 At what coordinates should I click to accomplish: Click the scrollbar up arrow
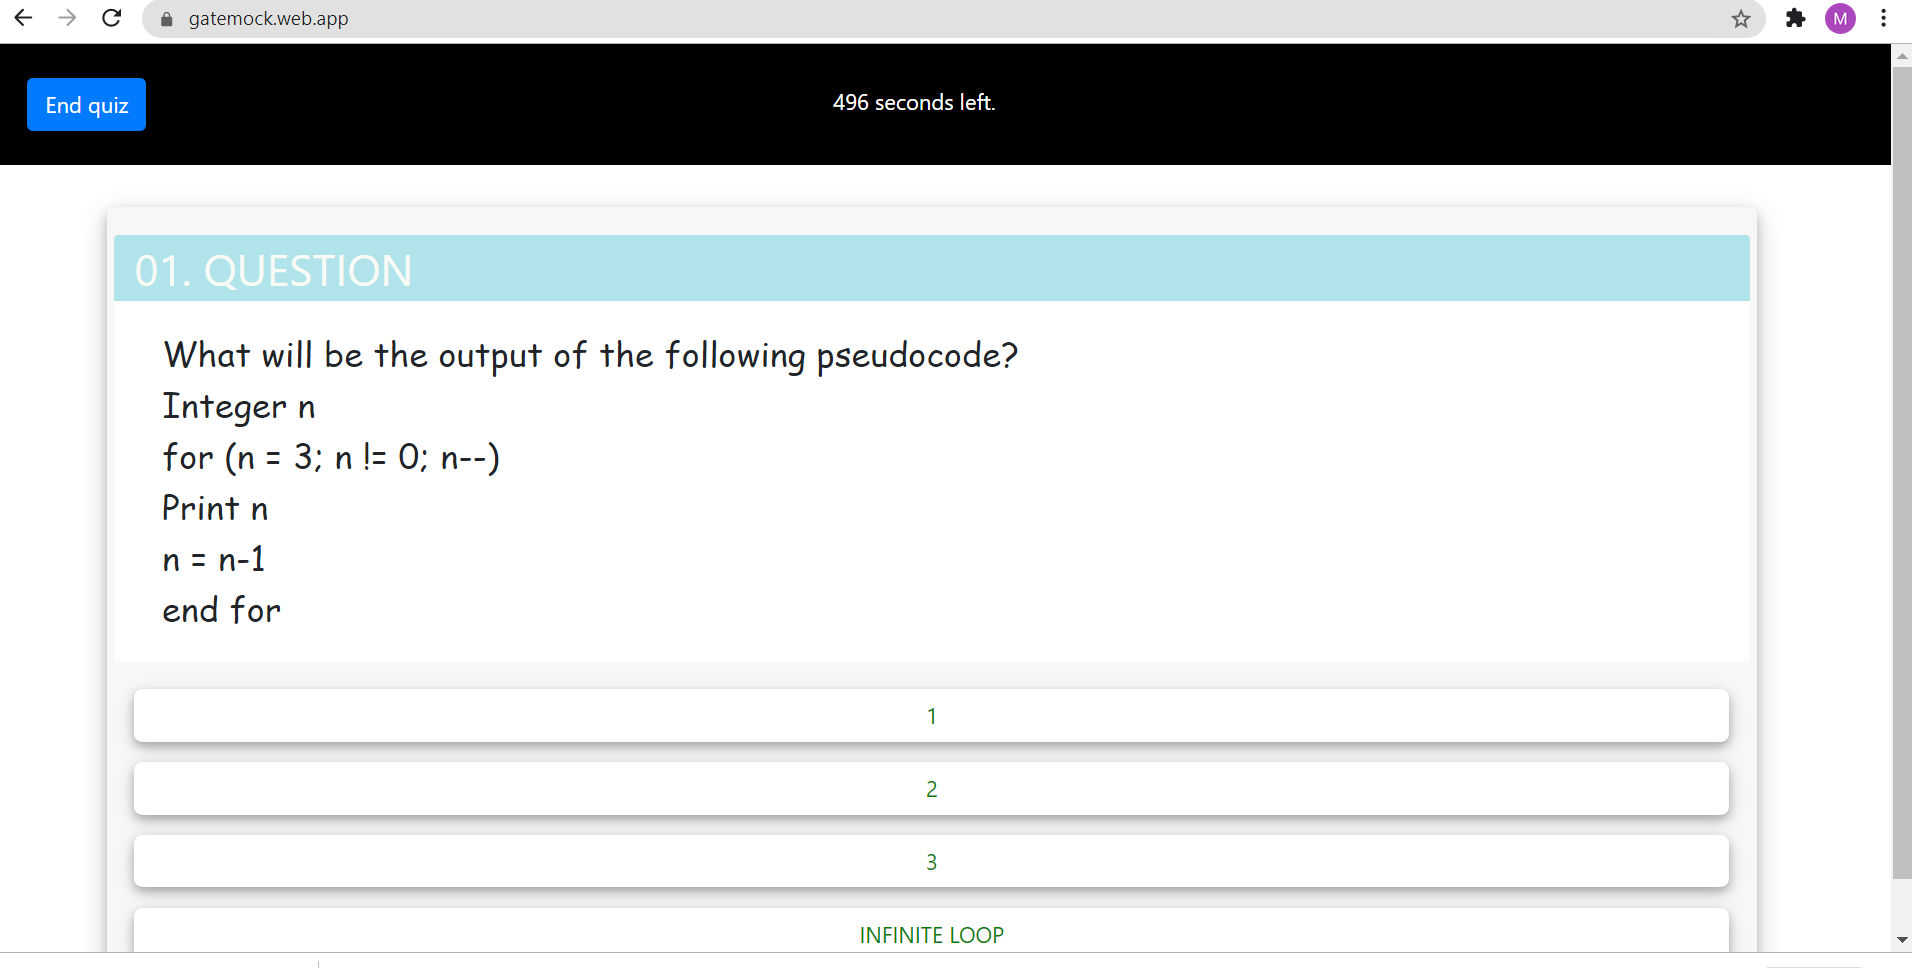coord(1902,56)
